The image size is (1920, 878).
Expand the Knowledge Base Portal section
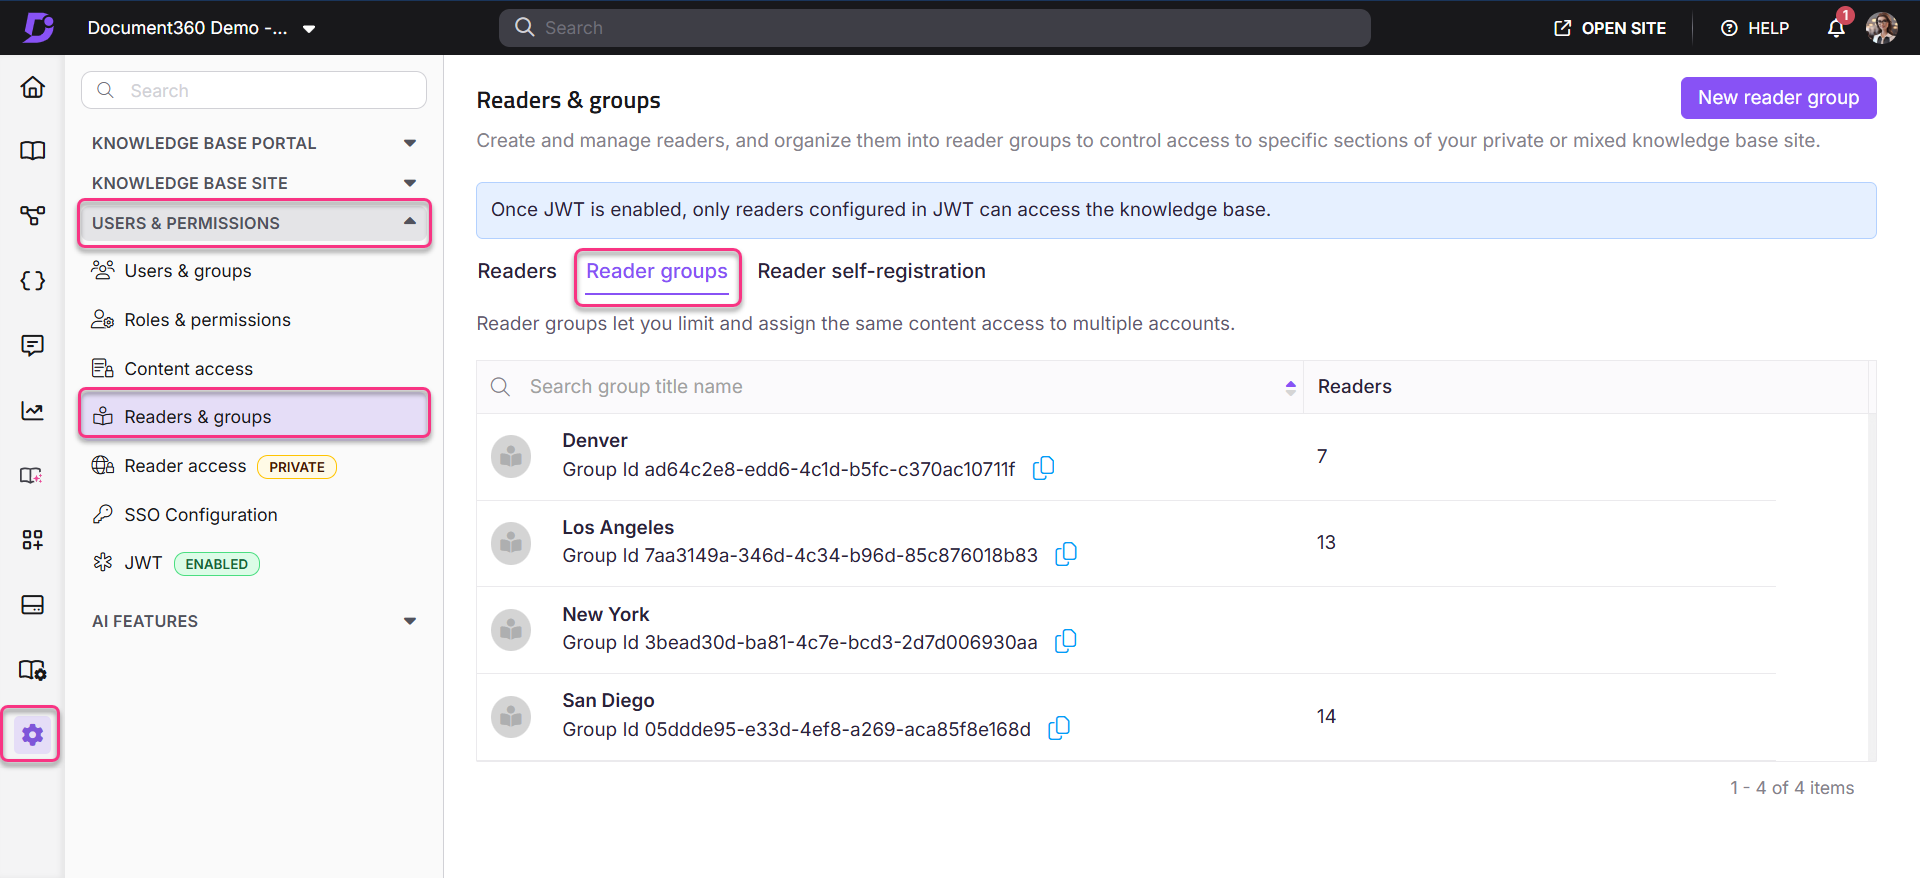coord(409,143)
